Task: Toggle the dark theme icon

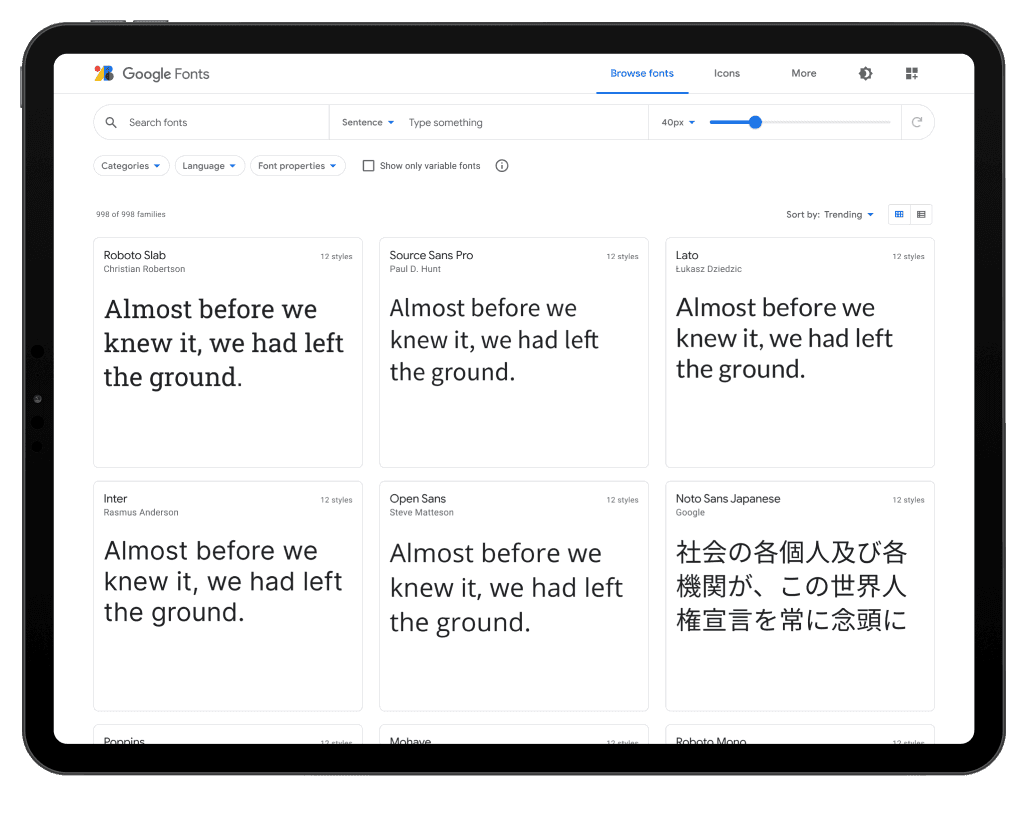Action: [x=865, y=73]
